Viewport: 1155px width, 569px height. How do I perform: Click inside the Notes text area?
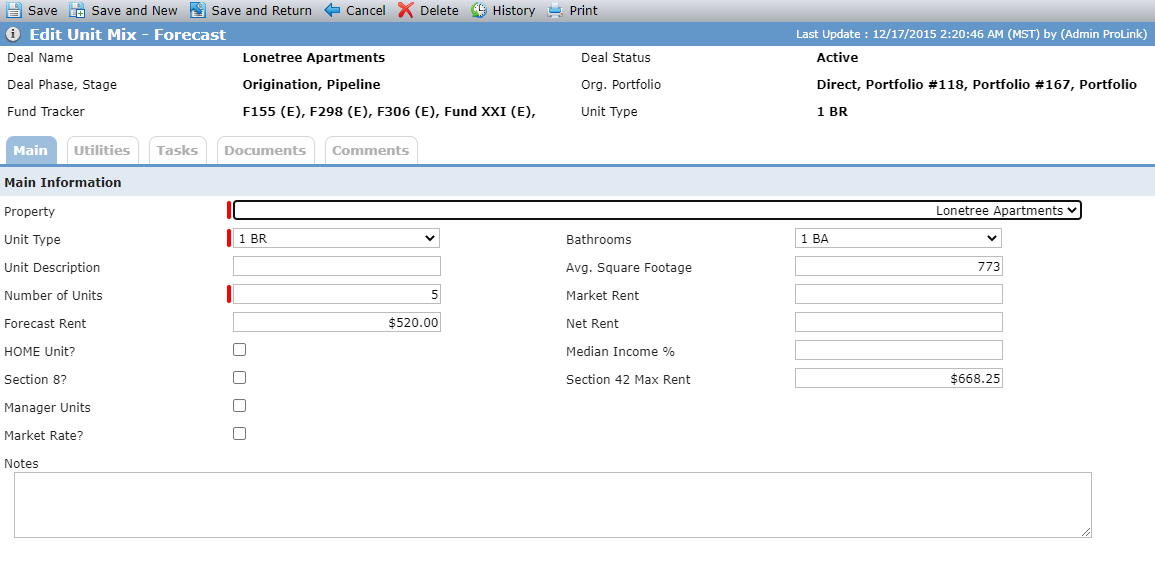click(x=552, y=505)
